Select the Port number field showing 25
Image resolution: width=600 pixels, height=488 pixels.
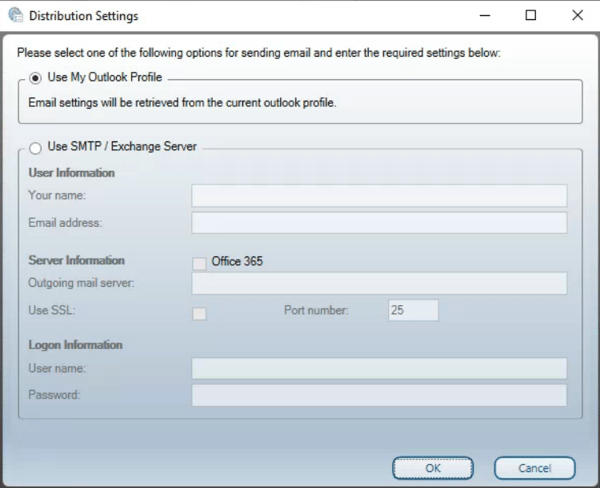tap(413, 311)
